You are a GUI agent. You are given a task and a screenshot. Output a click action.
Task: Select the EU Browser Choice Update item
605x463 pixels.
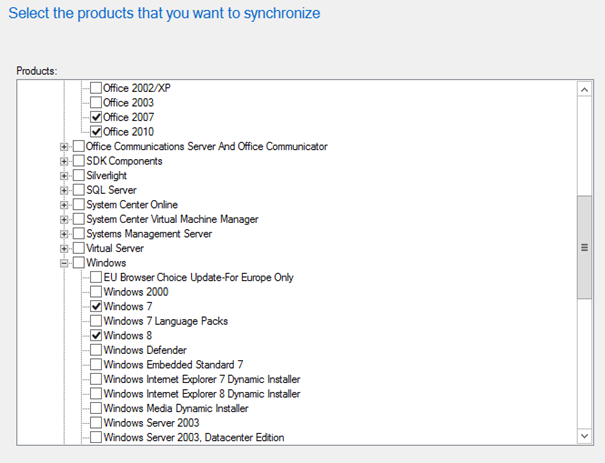point(198,277)
